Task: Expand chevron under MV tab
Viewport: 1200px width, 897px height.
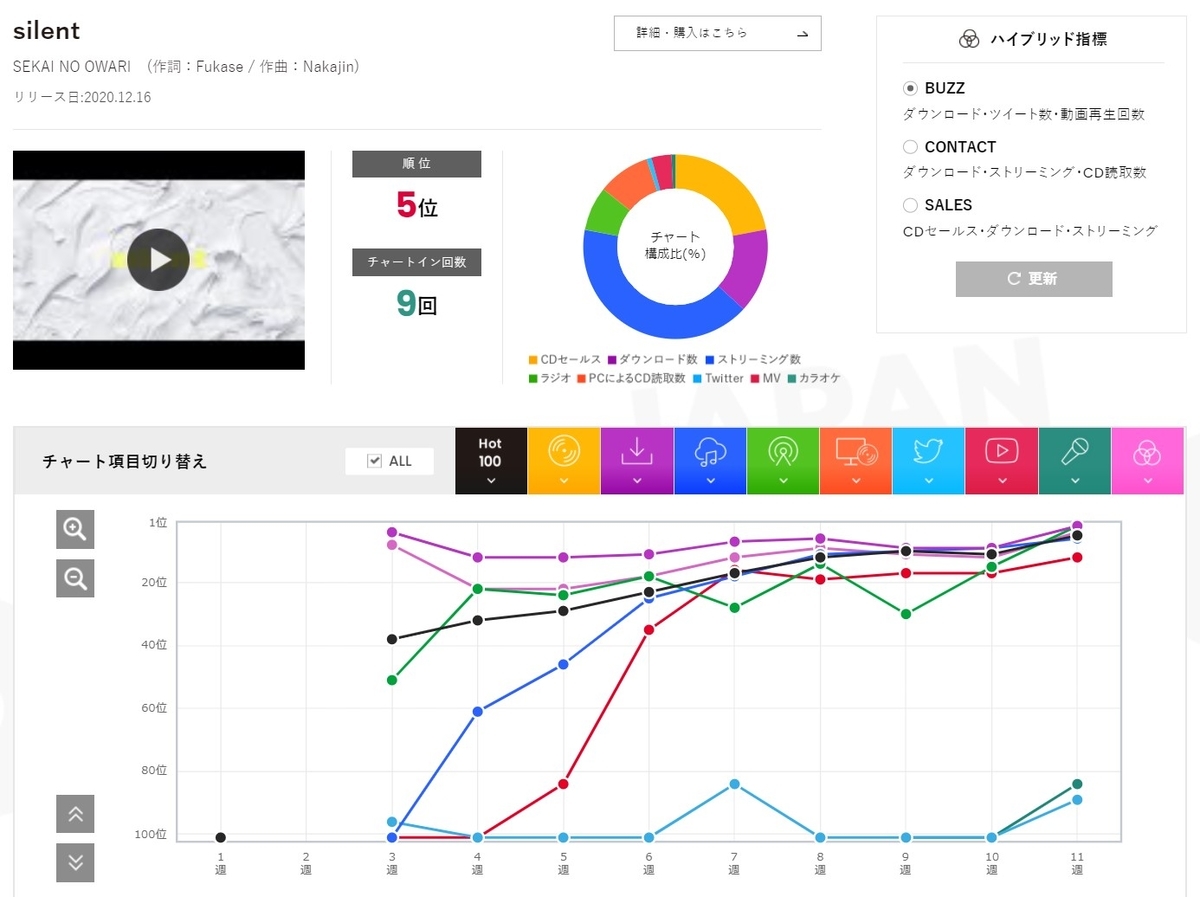Action: (1002, 481)
